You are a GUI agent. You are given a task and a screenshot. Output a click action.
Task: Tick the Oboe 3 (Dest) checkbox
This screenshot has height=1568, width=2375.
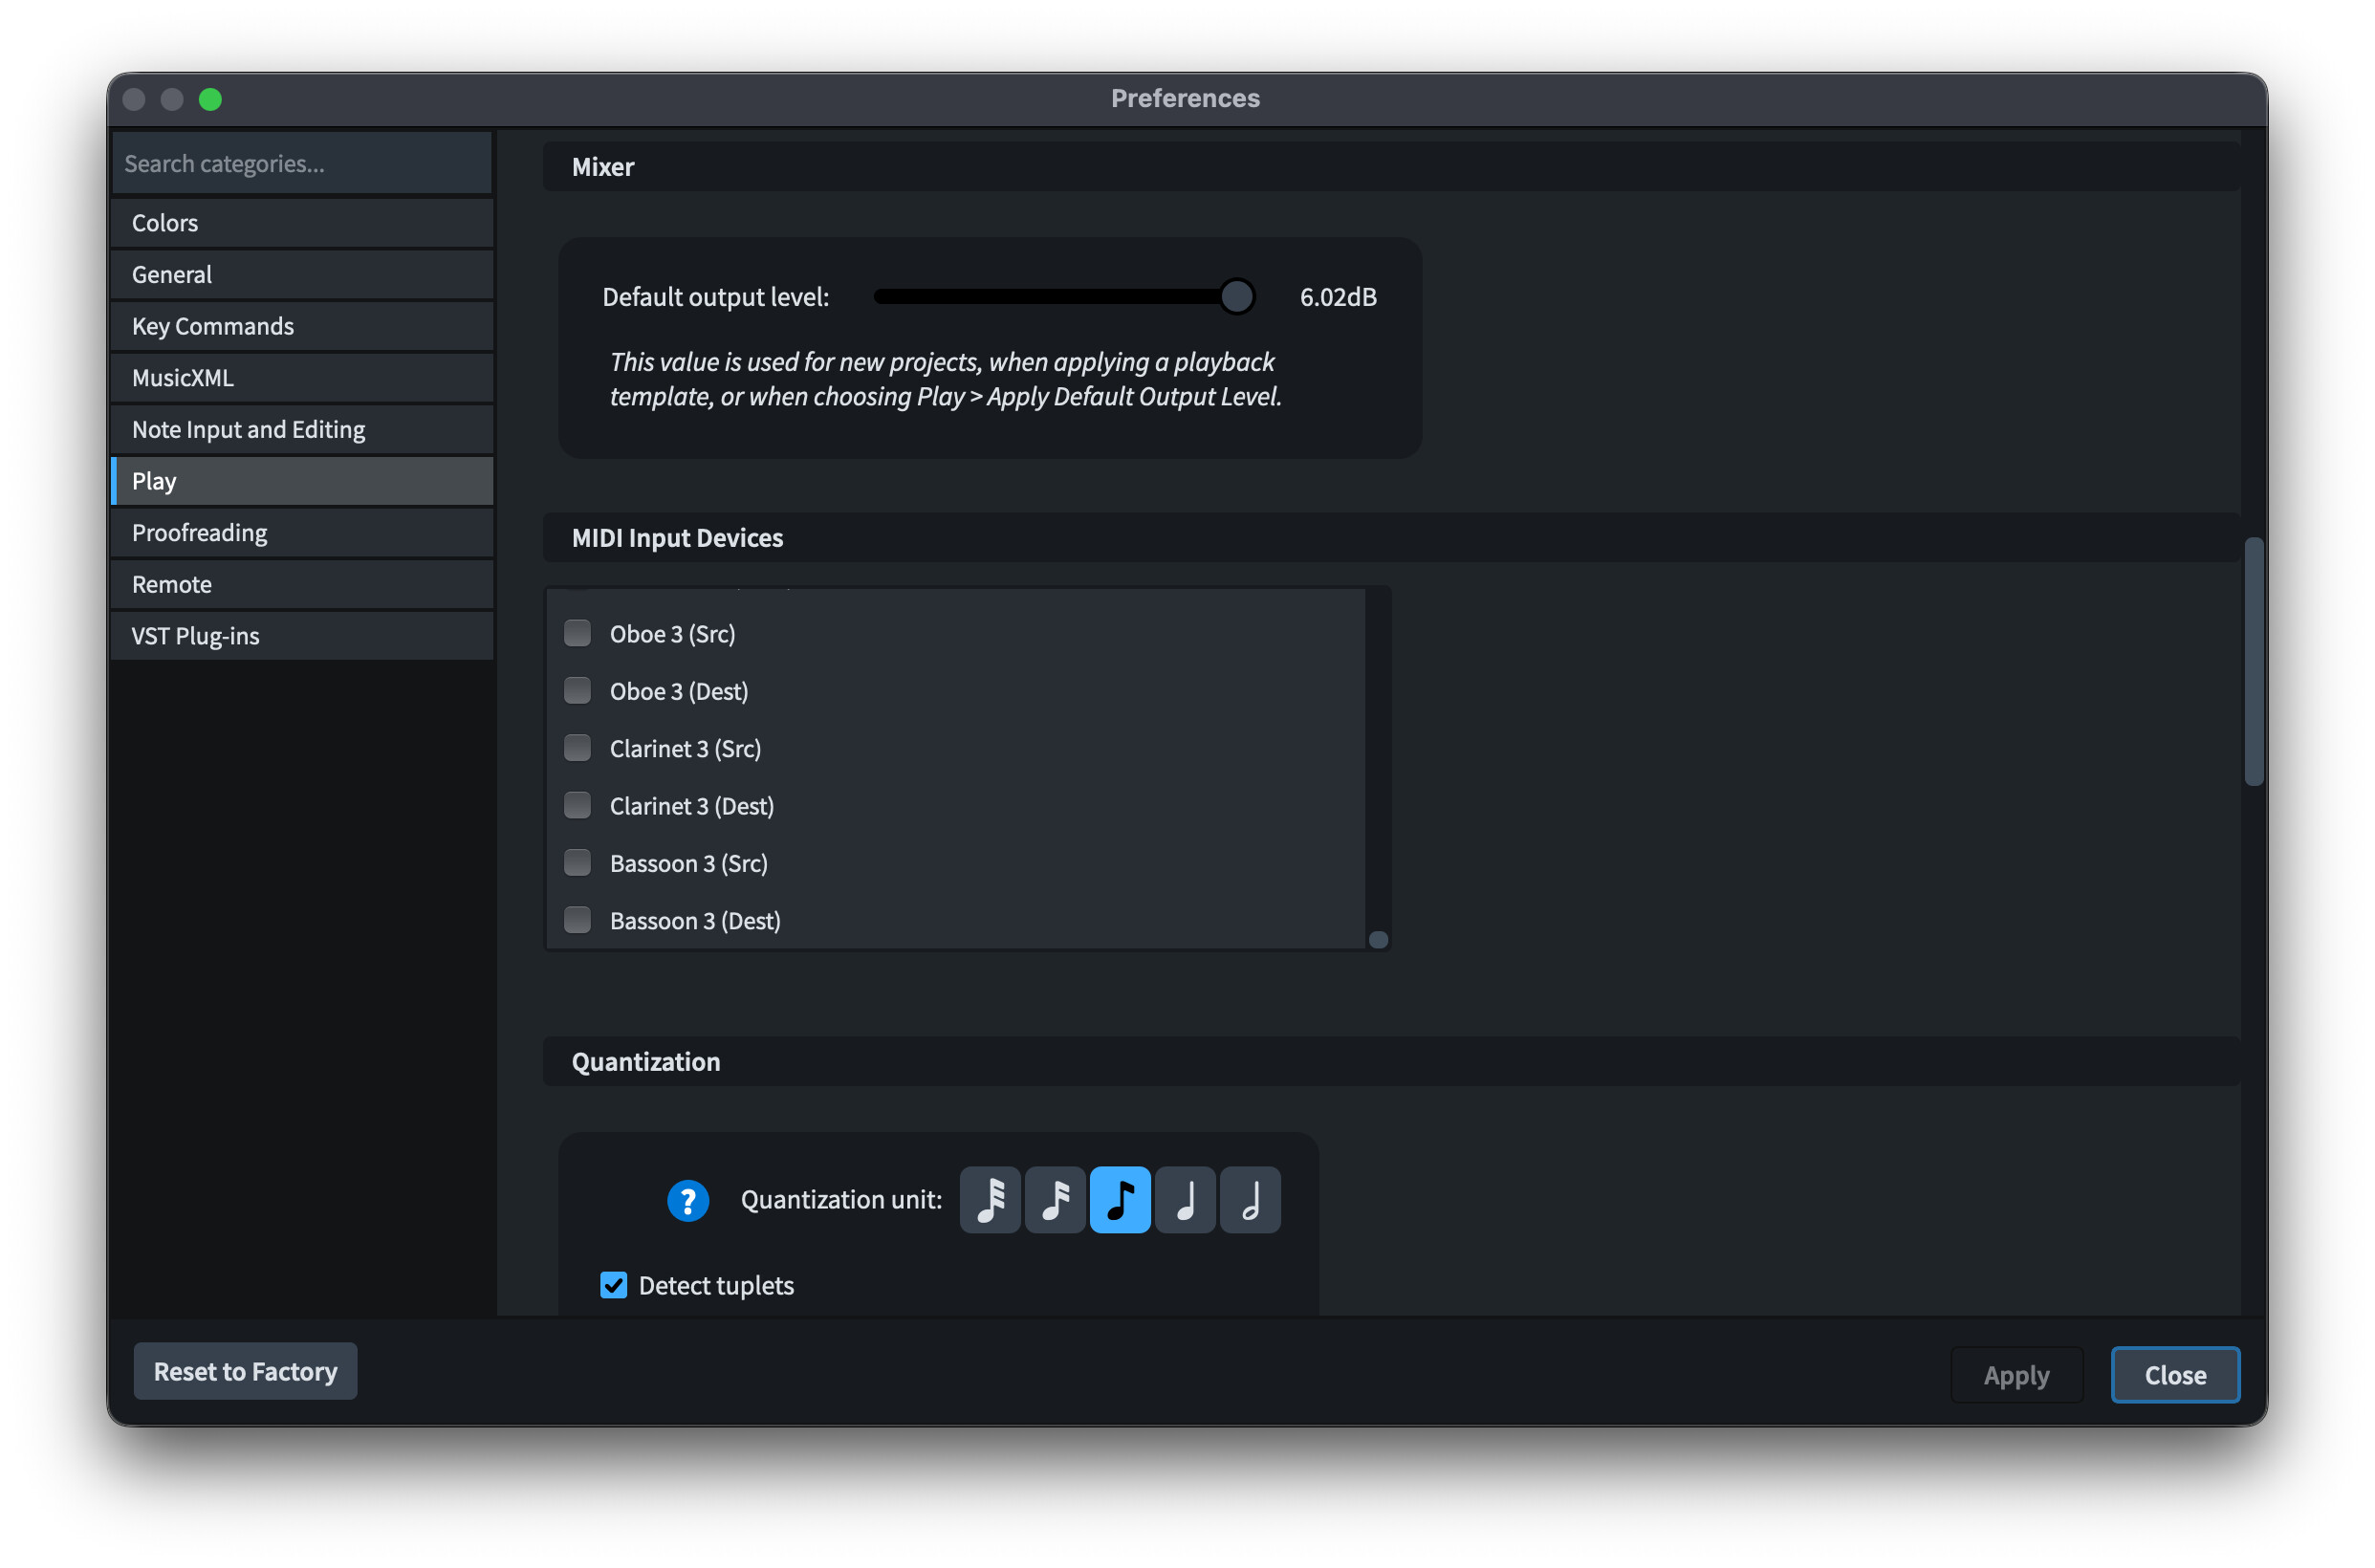coord(578,690)
